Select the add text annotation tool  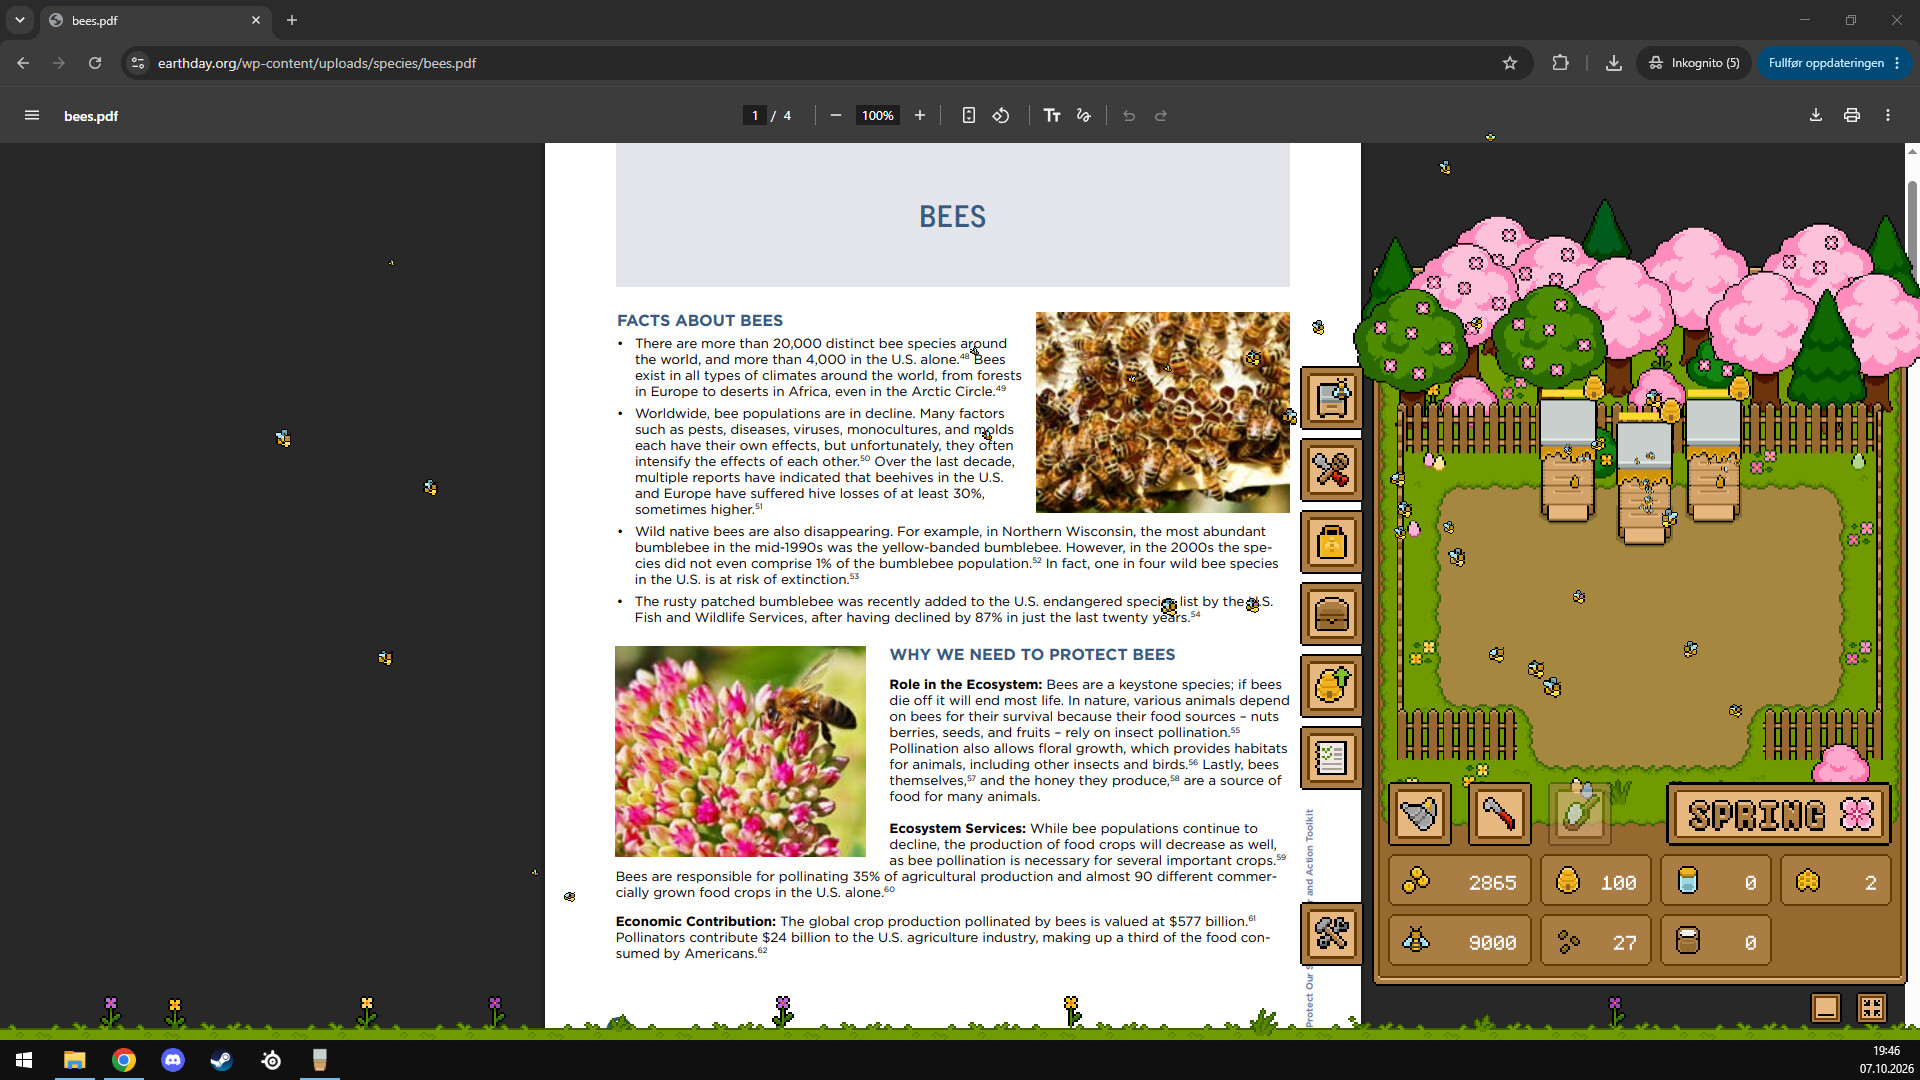(1052, 116)
